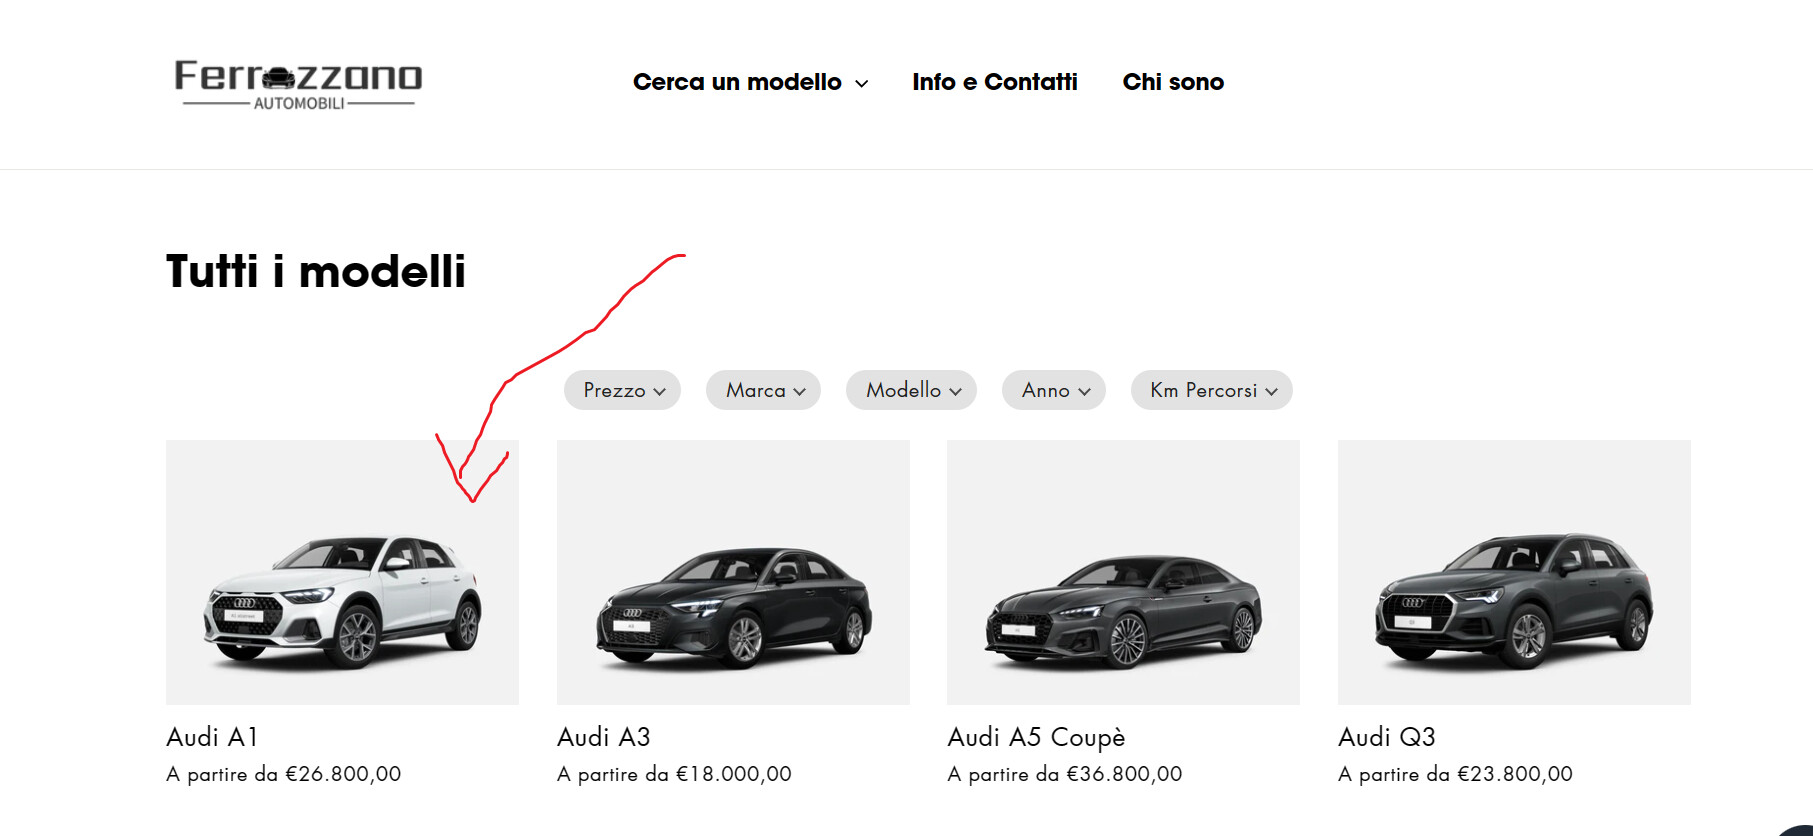The image size is (1813, 836).
Task: Open the Modello filter dropdown
Action: click(x=911, y=390)
